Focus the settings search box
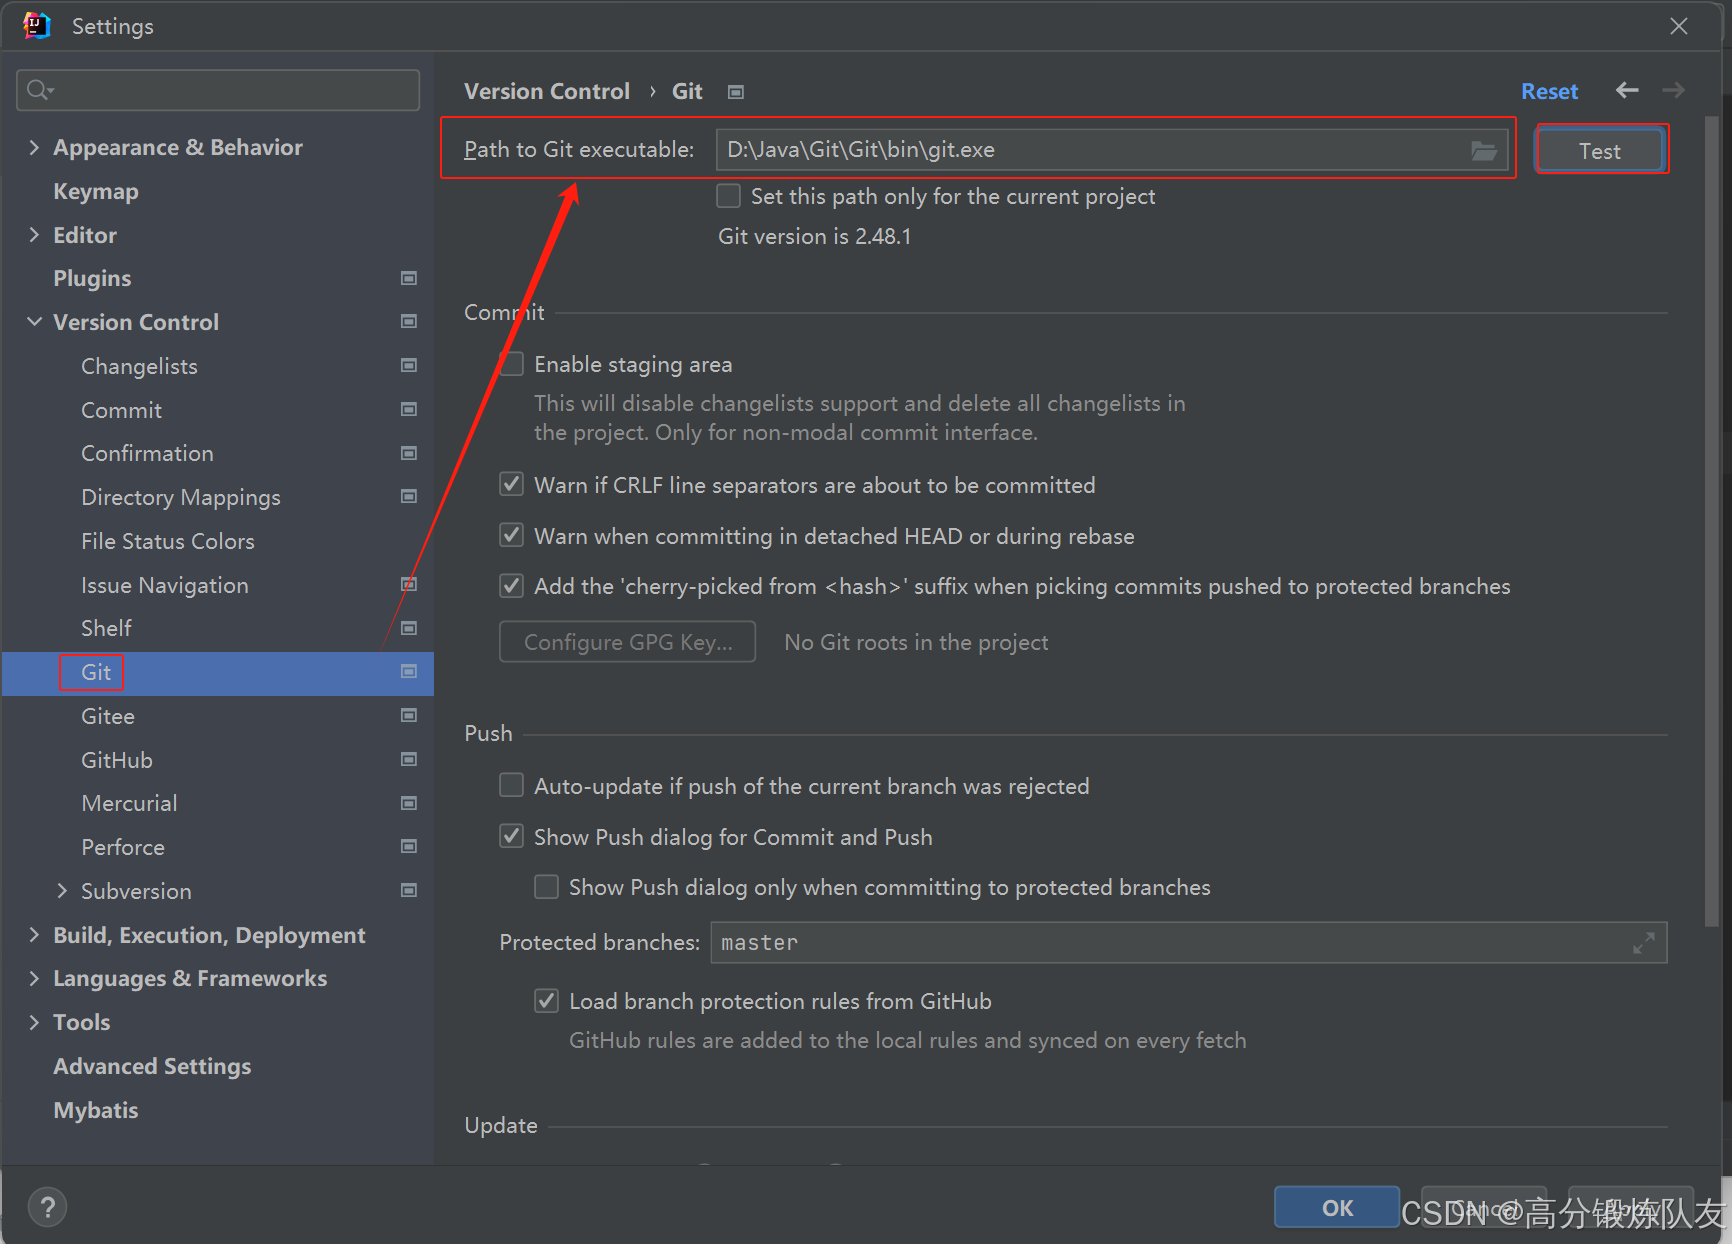 click(x=218, y=90)
